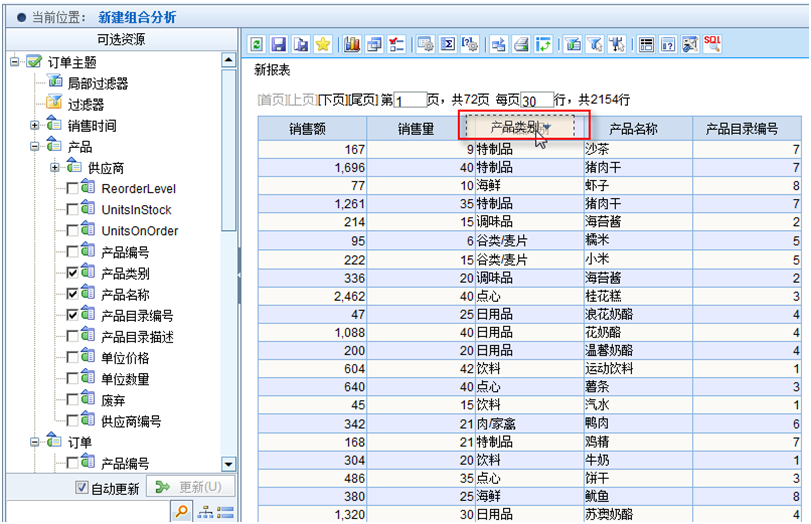The width and height of the screenshot is (811, 524).
Task: Click the panel splitter collapse handle
Action: [x=239, y=276]
